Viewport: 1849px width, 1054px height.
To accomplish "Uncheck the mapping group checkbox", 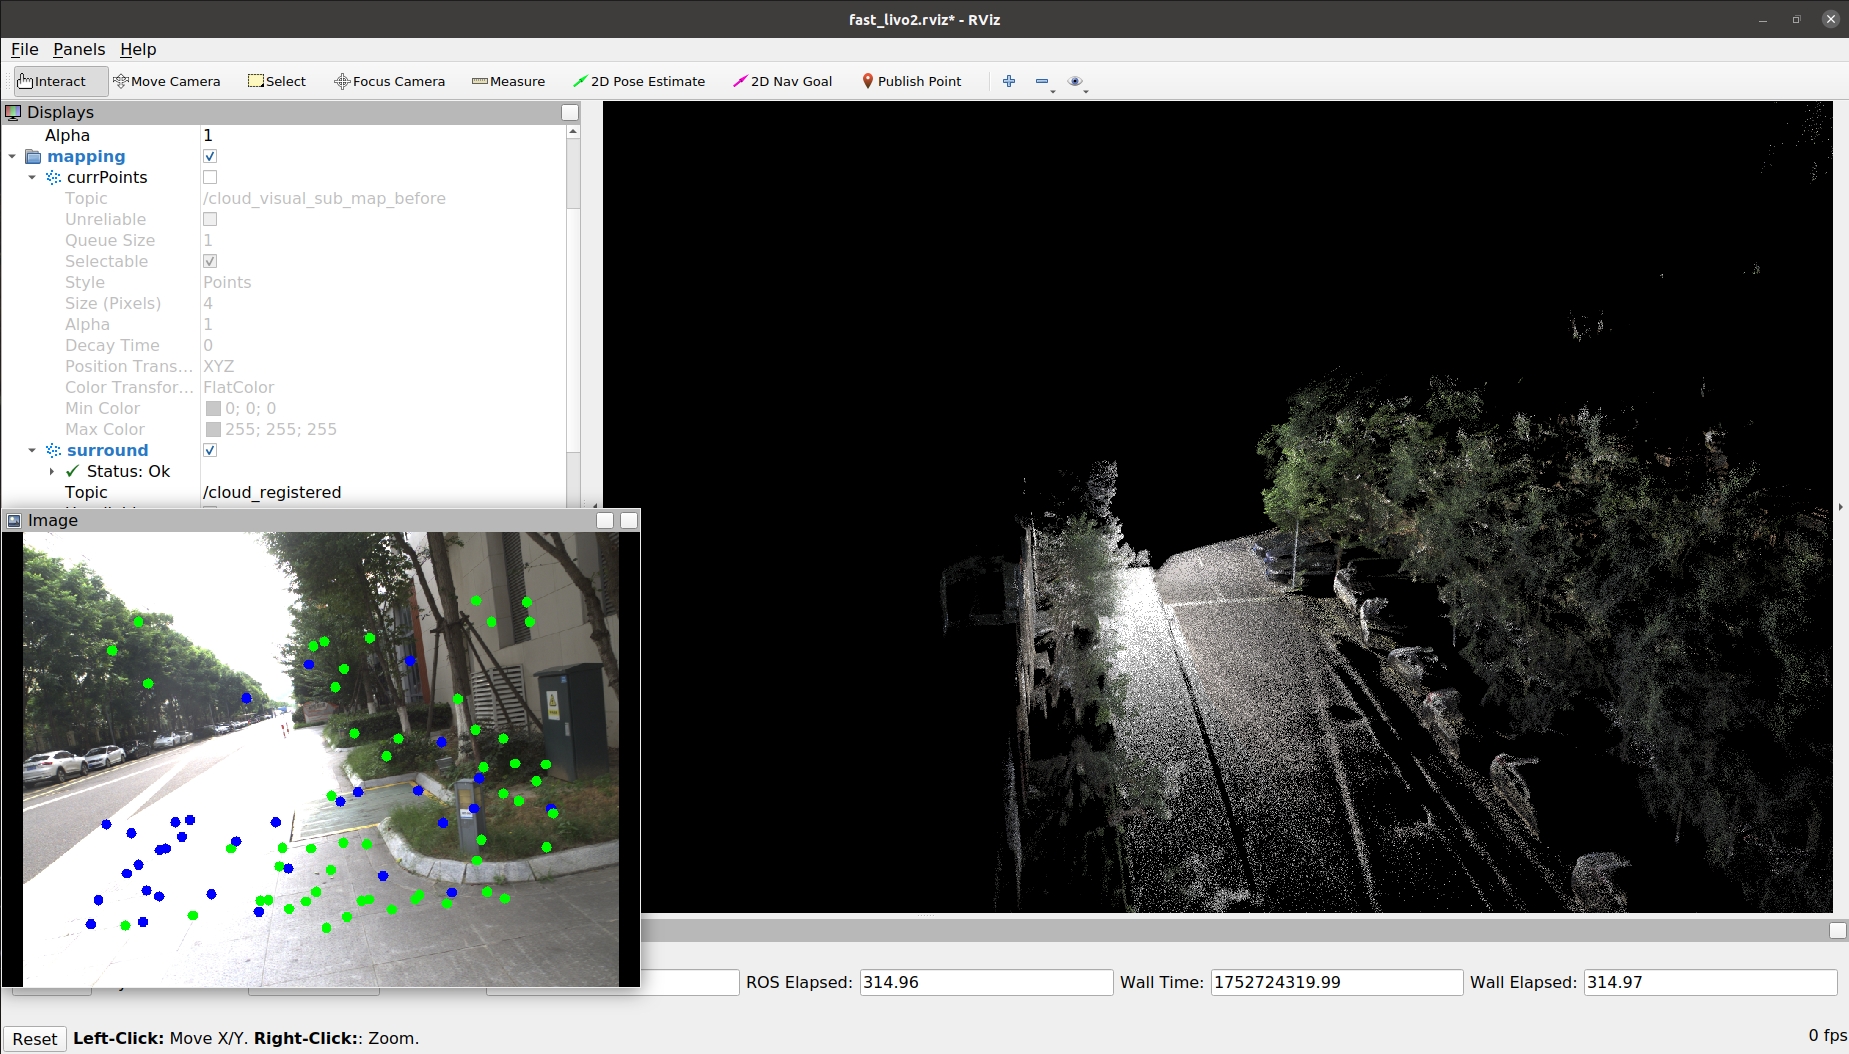I will (x=210, y=156).
